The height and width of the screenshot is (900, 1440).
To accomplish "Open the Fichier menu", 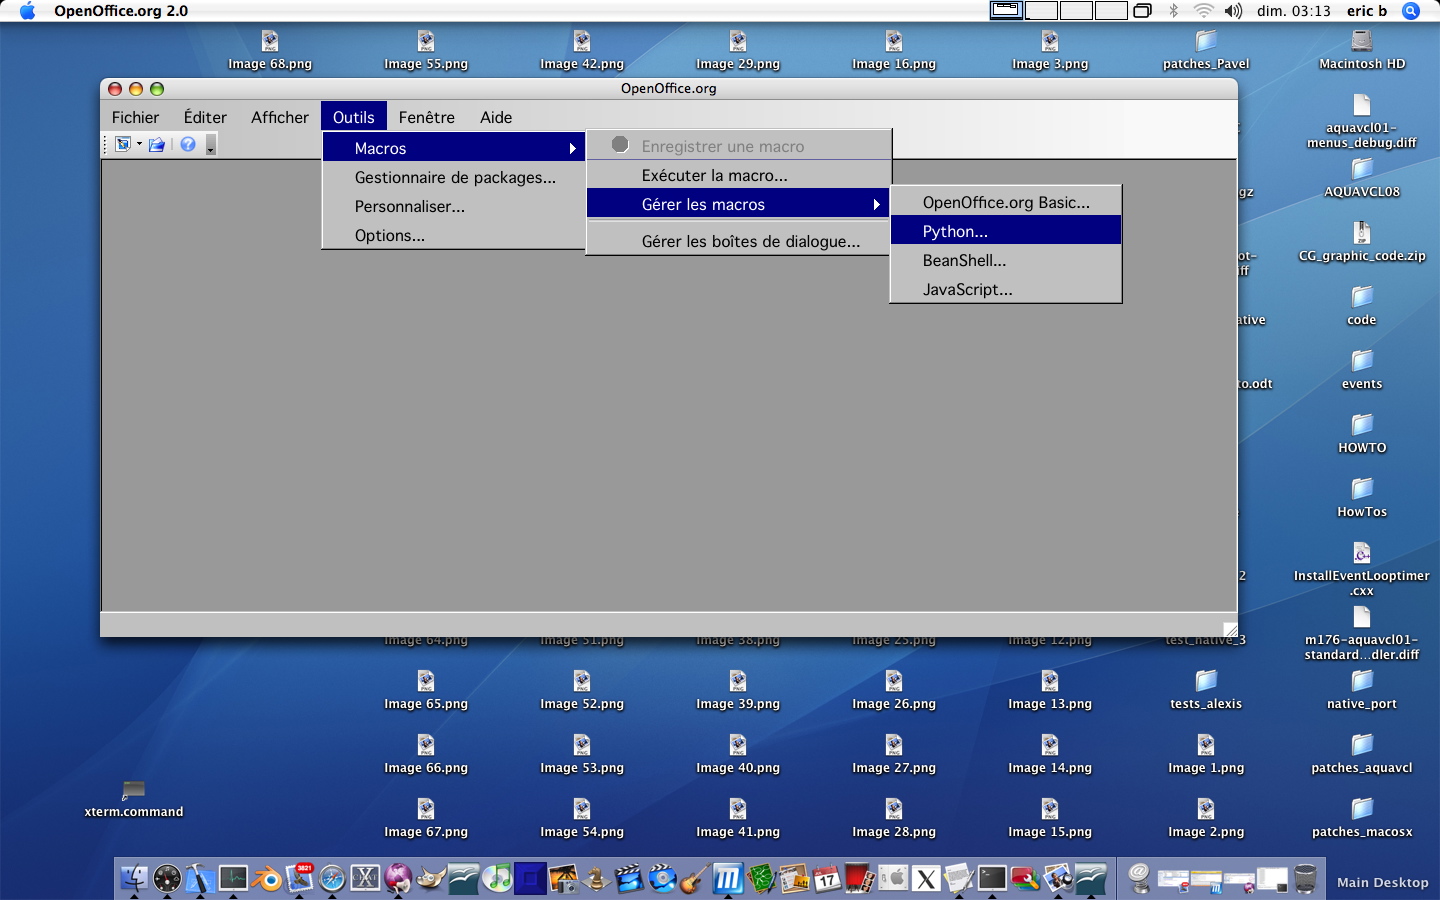I will point(135,117).
